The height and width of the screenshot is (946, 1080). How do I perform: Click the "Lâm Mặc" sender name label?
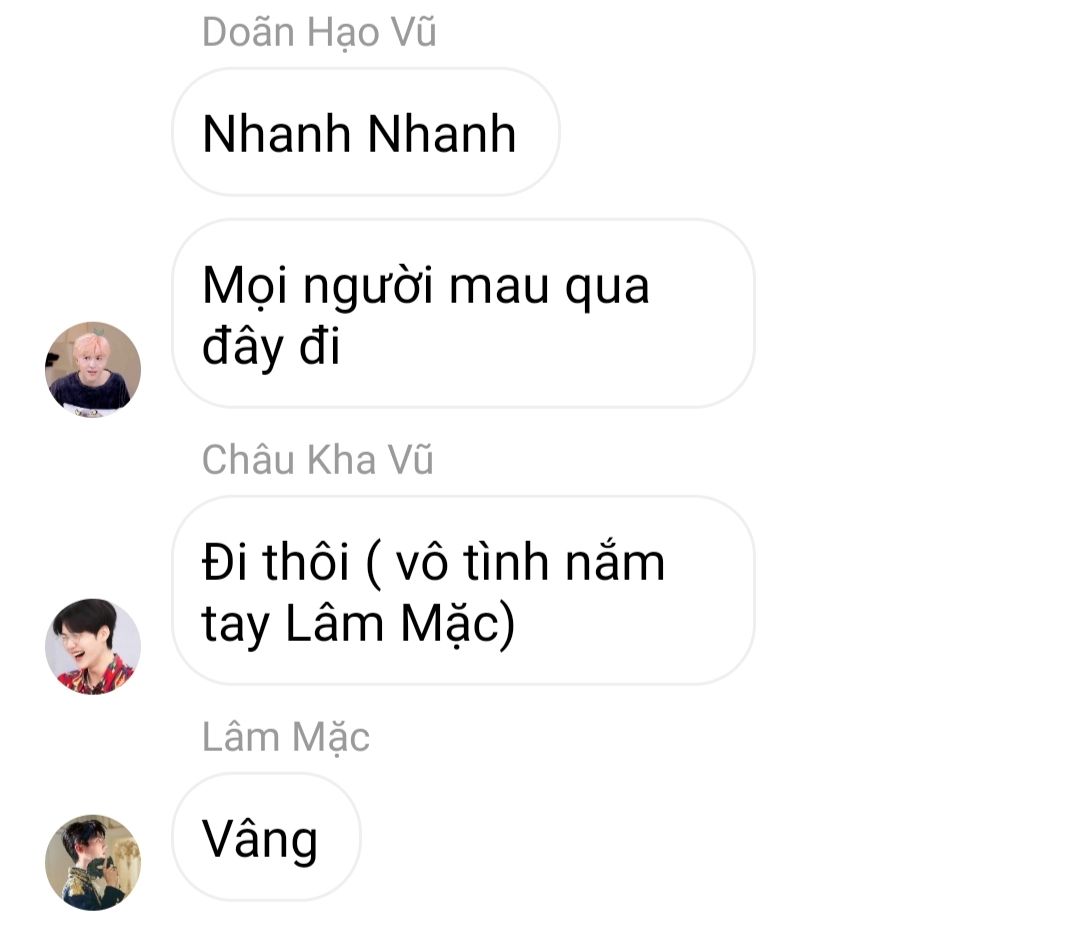[x=286, y=738]
